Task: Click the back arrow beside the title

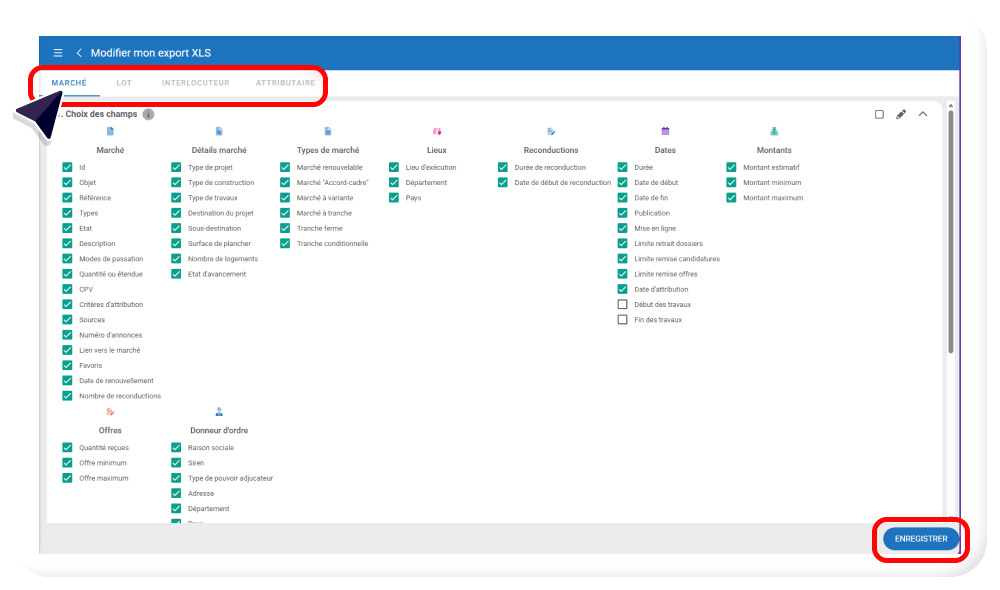Action: (x=79, y=53)
